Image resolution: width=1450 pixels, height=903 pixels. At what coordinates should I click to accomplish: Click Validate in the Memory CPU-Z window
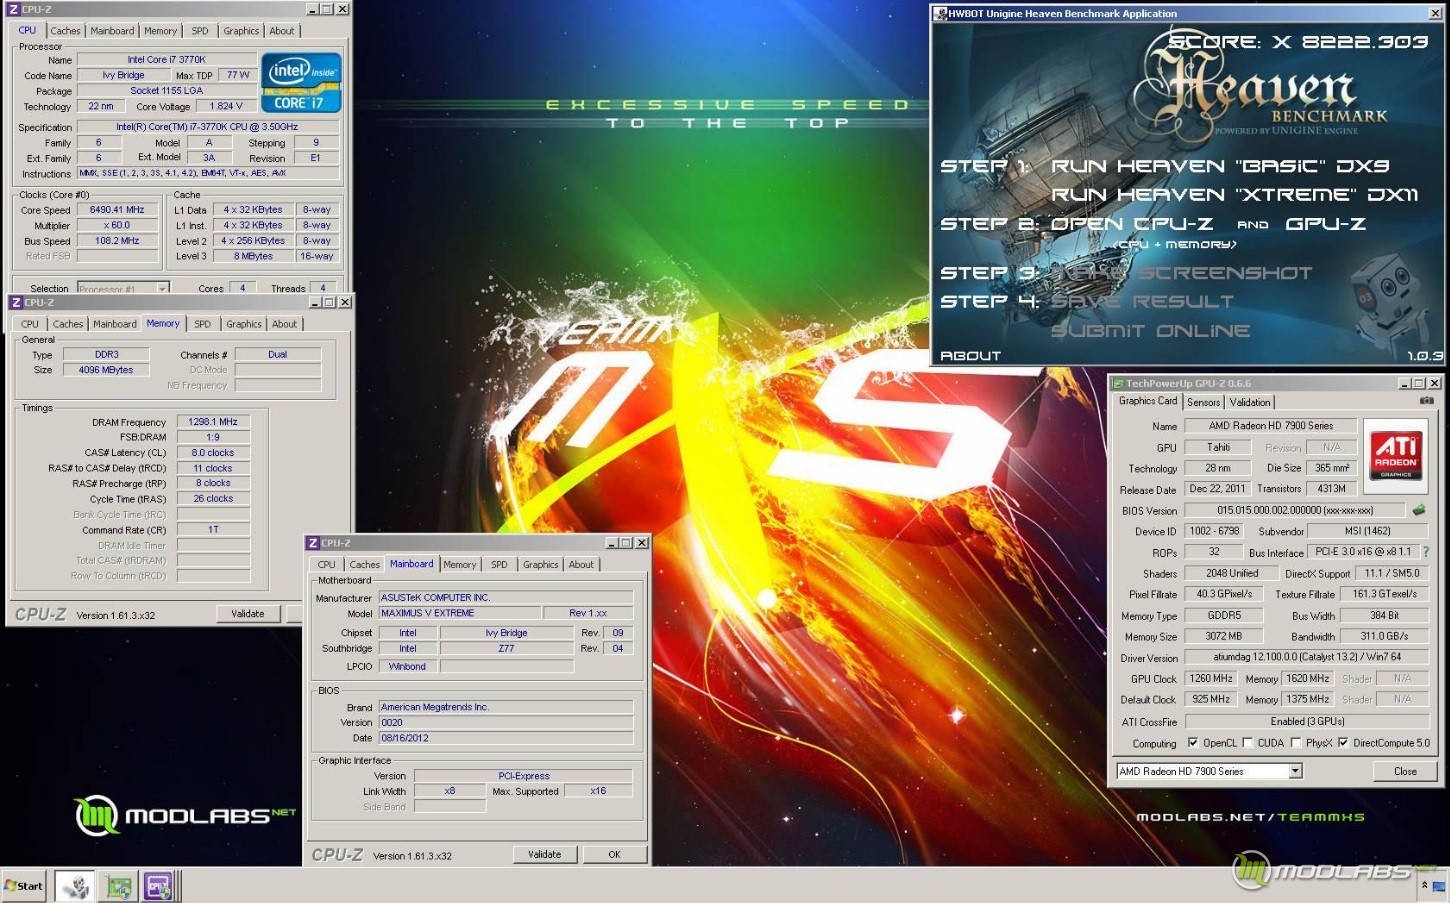pos(248,614)
